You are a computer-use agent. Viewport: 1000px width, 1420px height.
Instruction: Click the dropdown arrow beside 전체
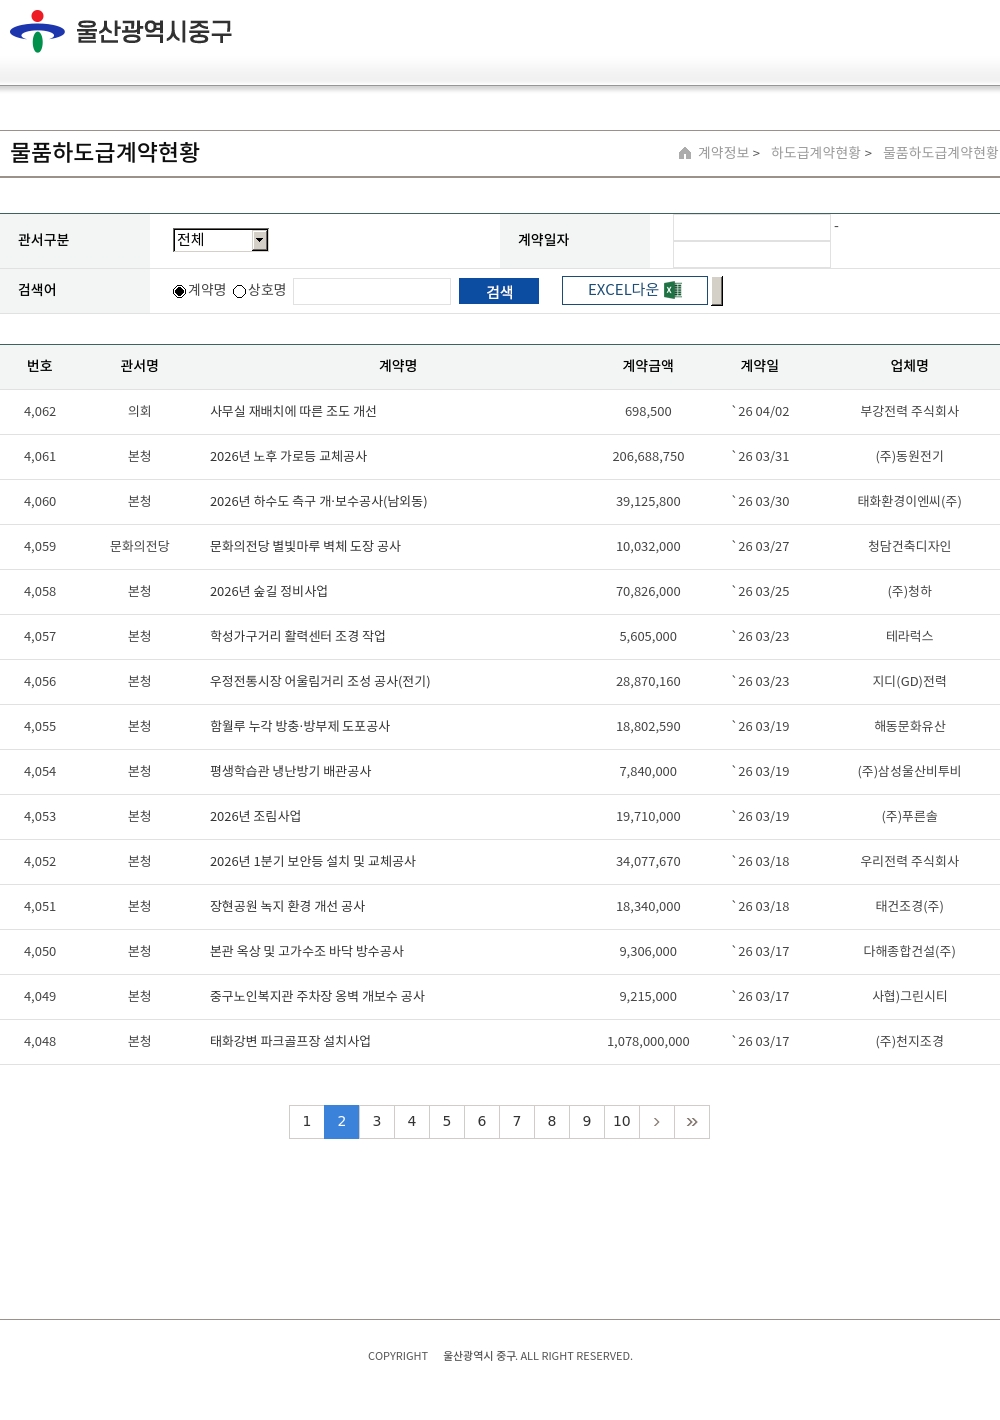click(x=260, y=240)
